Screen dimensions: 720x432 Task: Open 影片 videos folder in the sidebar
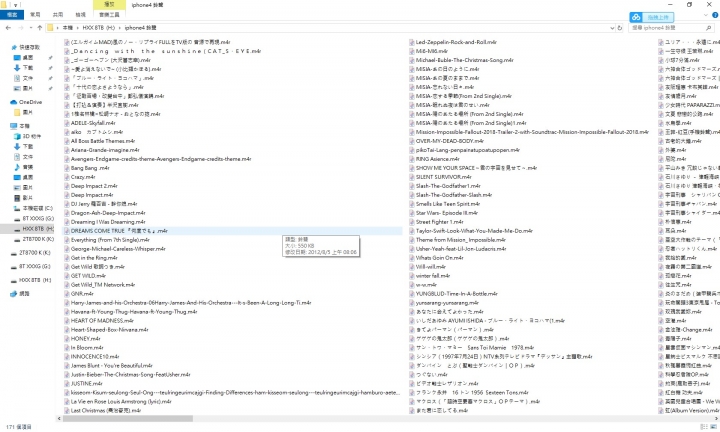23,198
